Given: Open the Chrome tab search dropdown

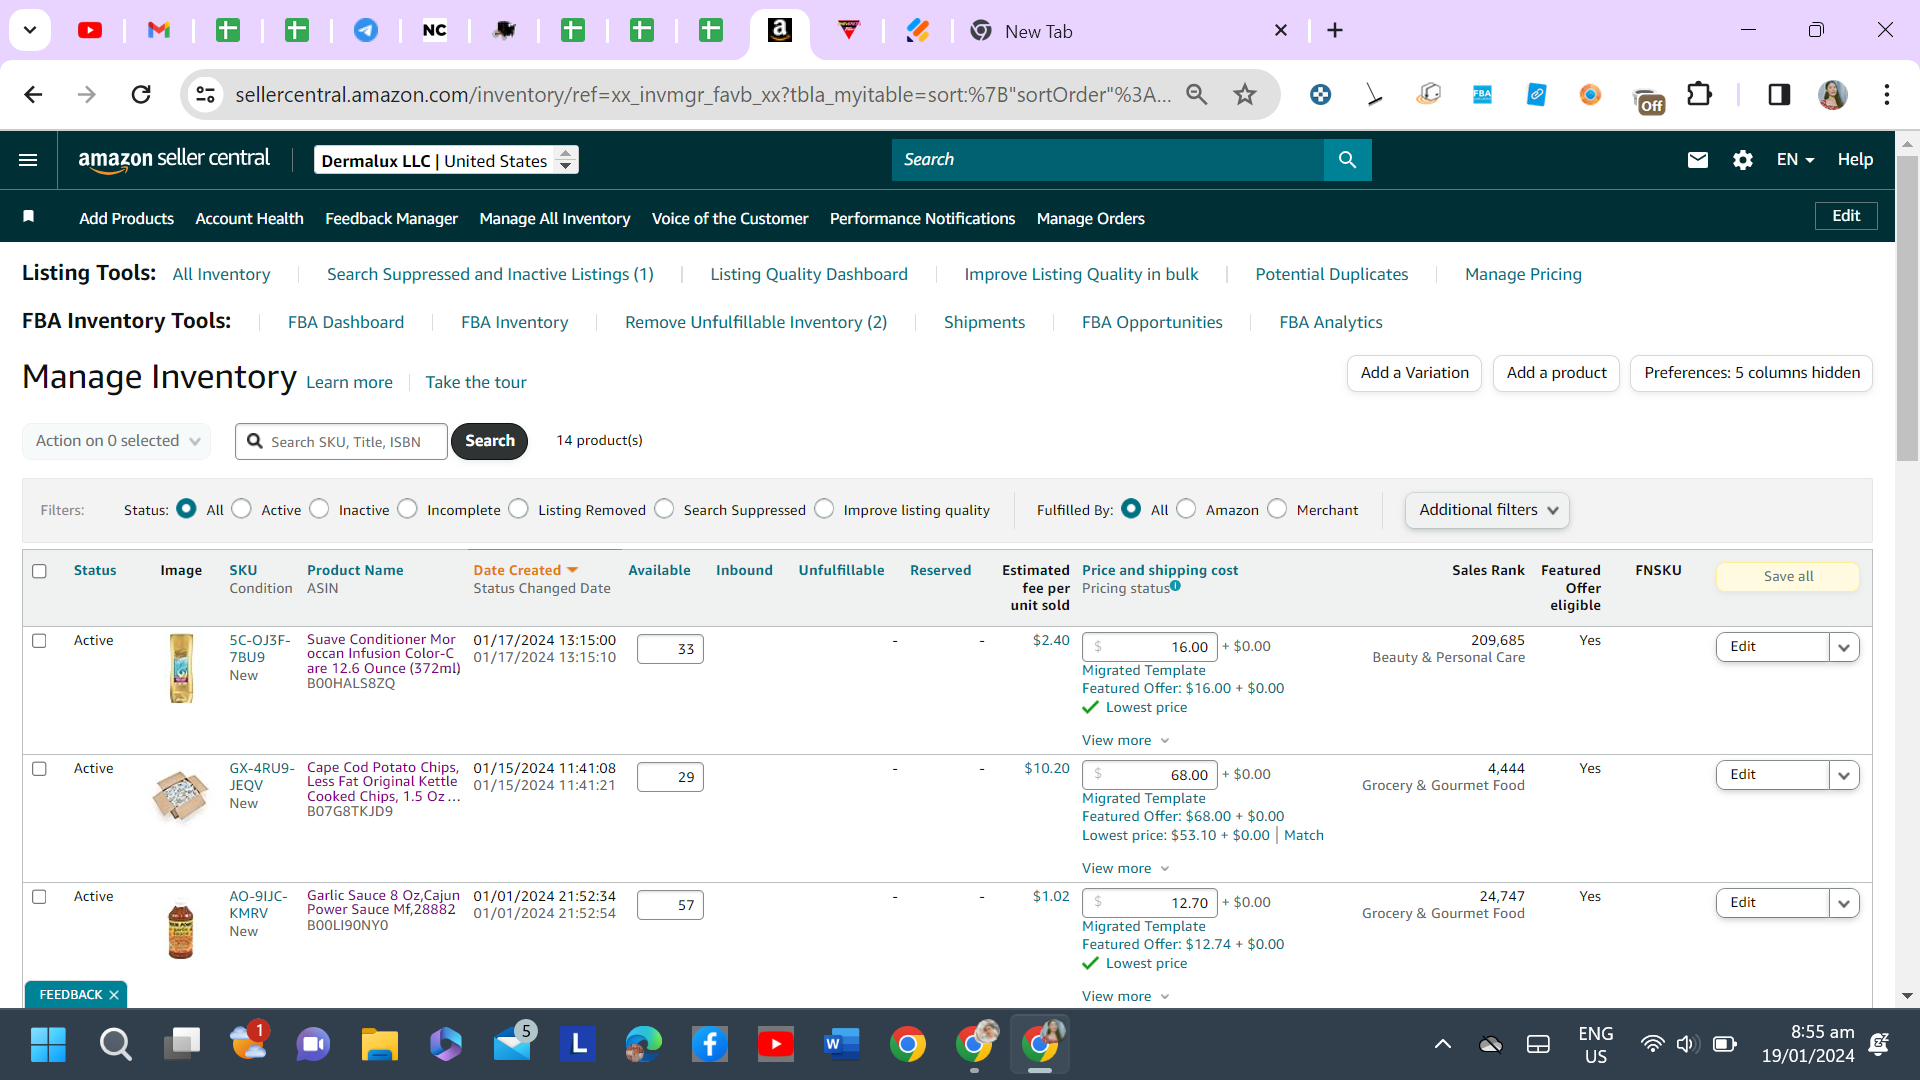Looking at the screenshot, I should pyautogui.click(x=30, y=30).
